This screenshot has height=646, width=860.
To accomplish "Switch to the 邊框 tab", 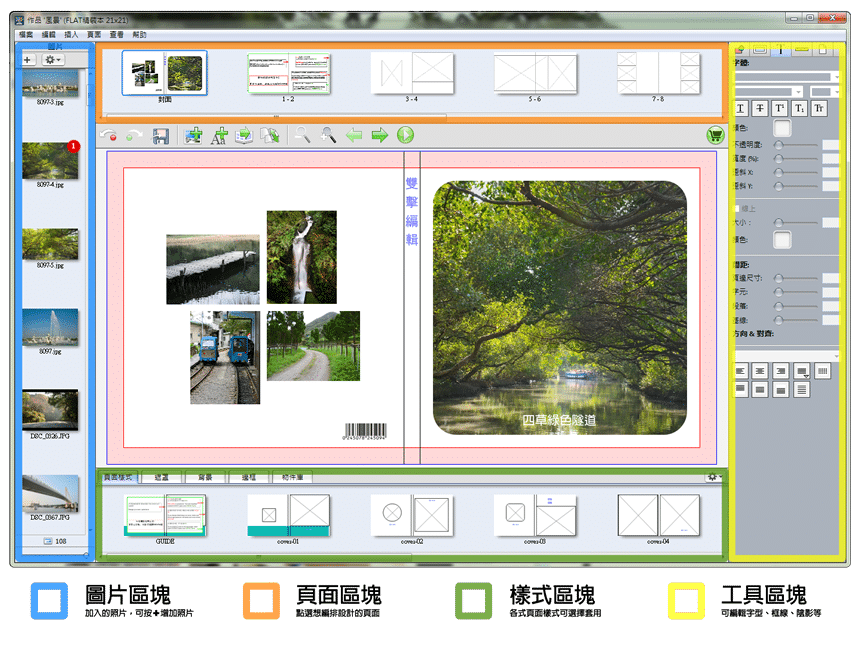I will pyautogui.click(x=249, y=477).
